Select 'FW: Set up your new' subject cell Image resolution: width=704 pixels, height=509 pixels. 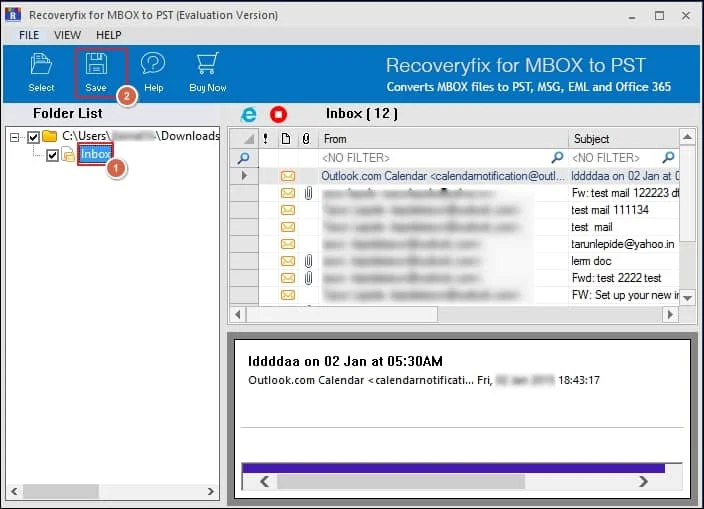coord(624,295)
